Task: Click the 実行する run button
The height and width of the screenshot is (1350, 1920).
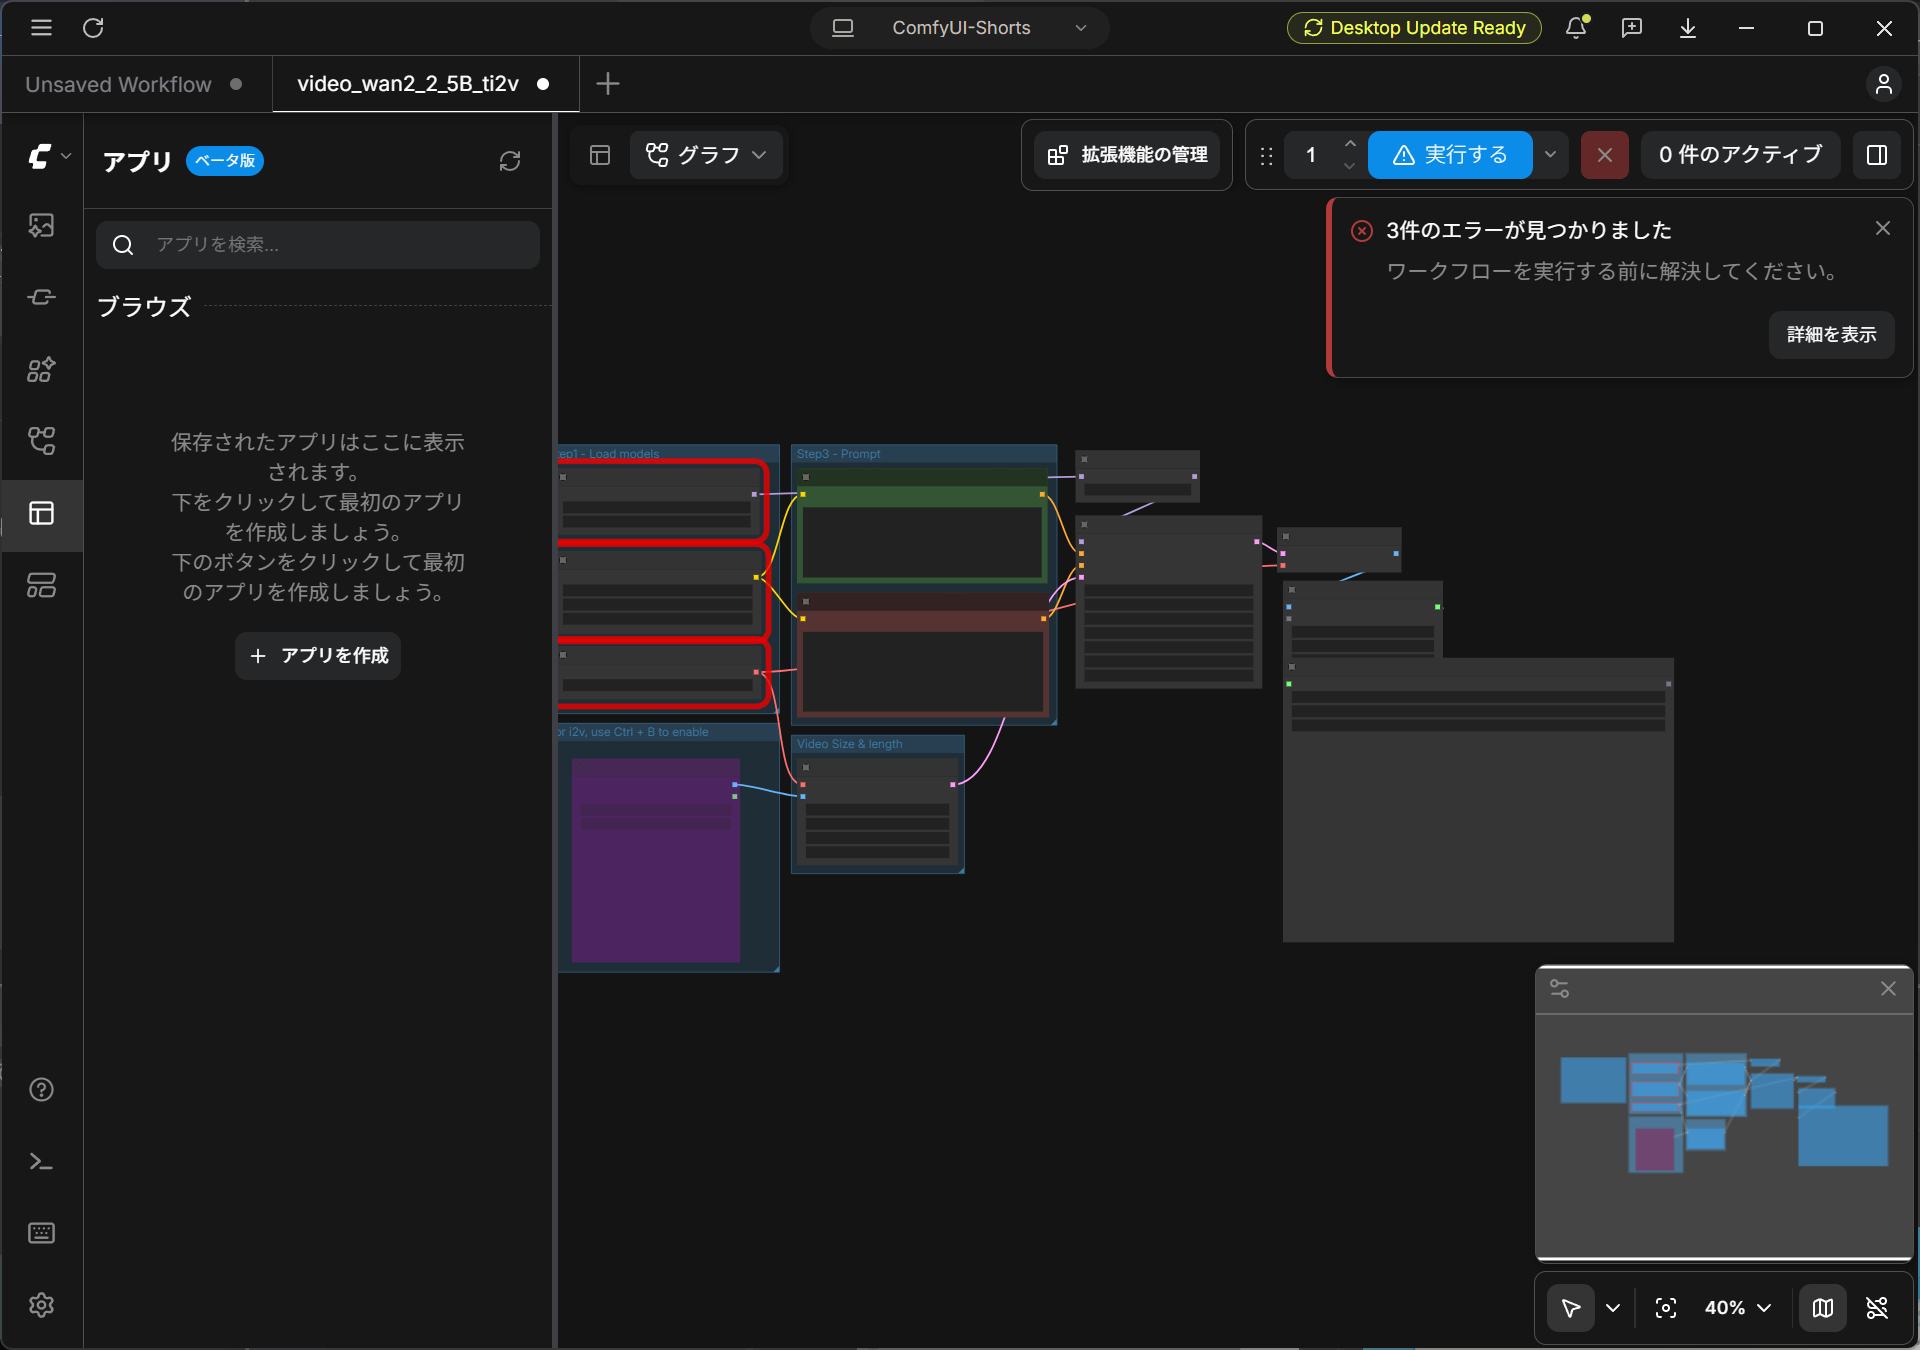Action: coord(1450,155)
